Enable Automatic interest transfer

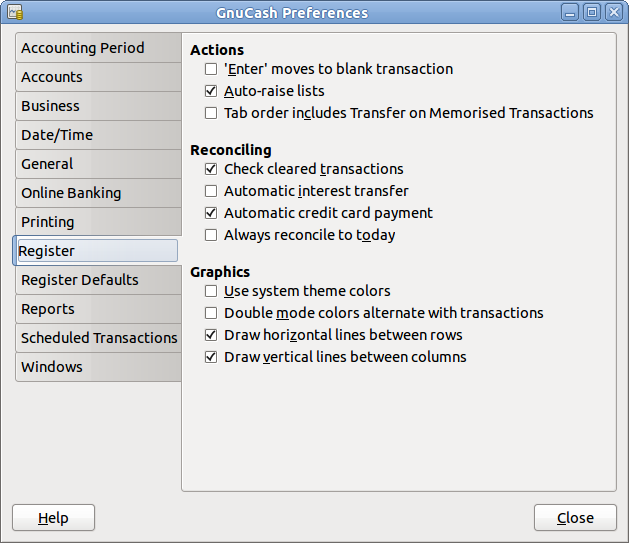[211, 191]
